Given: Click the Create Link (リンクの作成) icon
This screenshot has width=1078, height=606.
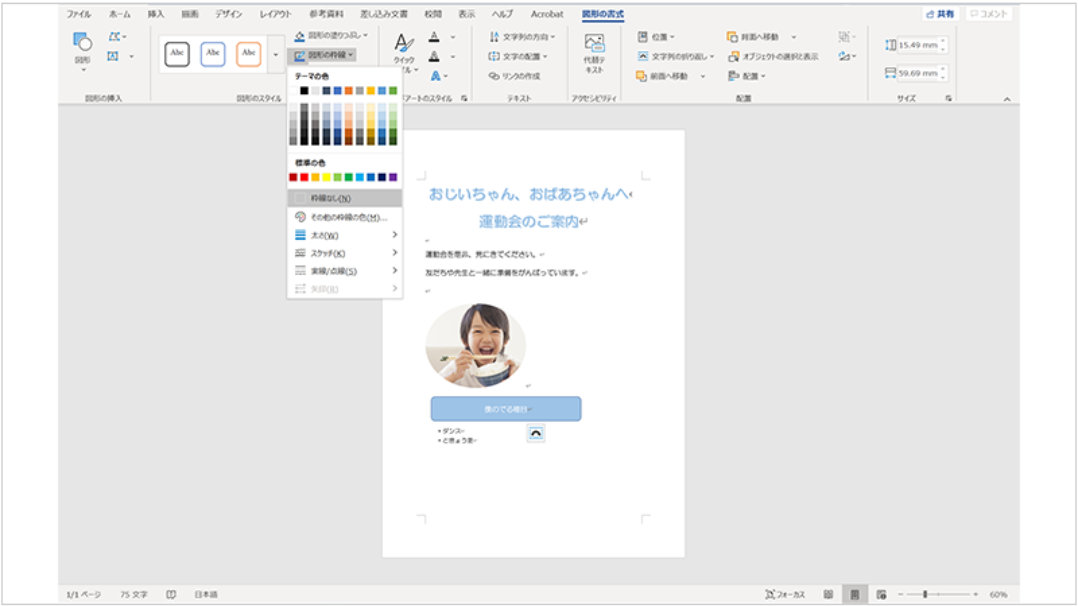Looking at the screenshot, I should pyautogui.click(x=514, y=76).
